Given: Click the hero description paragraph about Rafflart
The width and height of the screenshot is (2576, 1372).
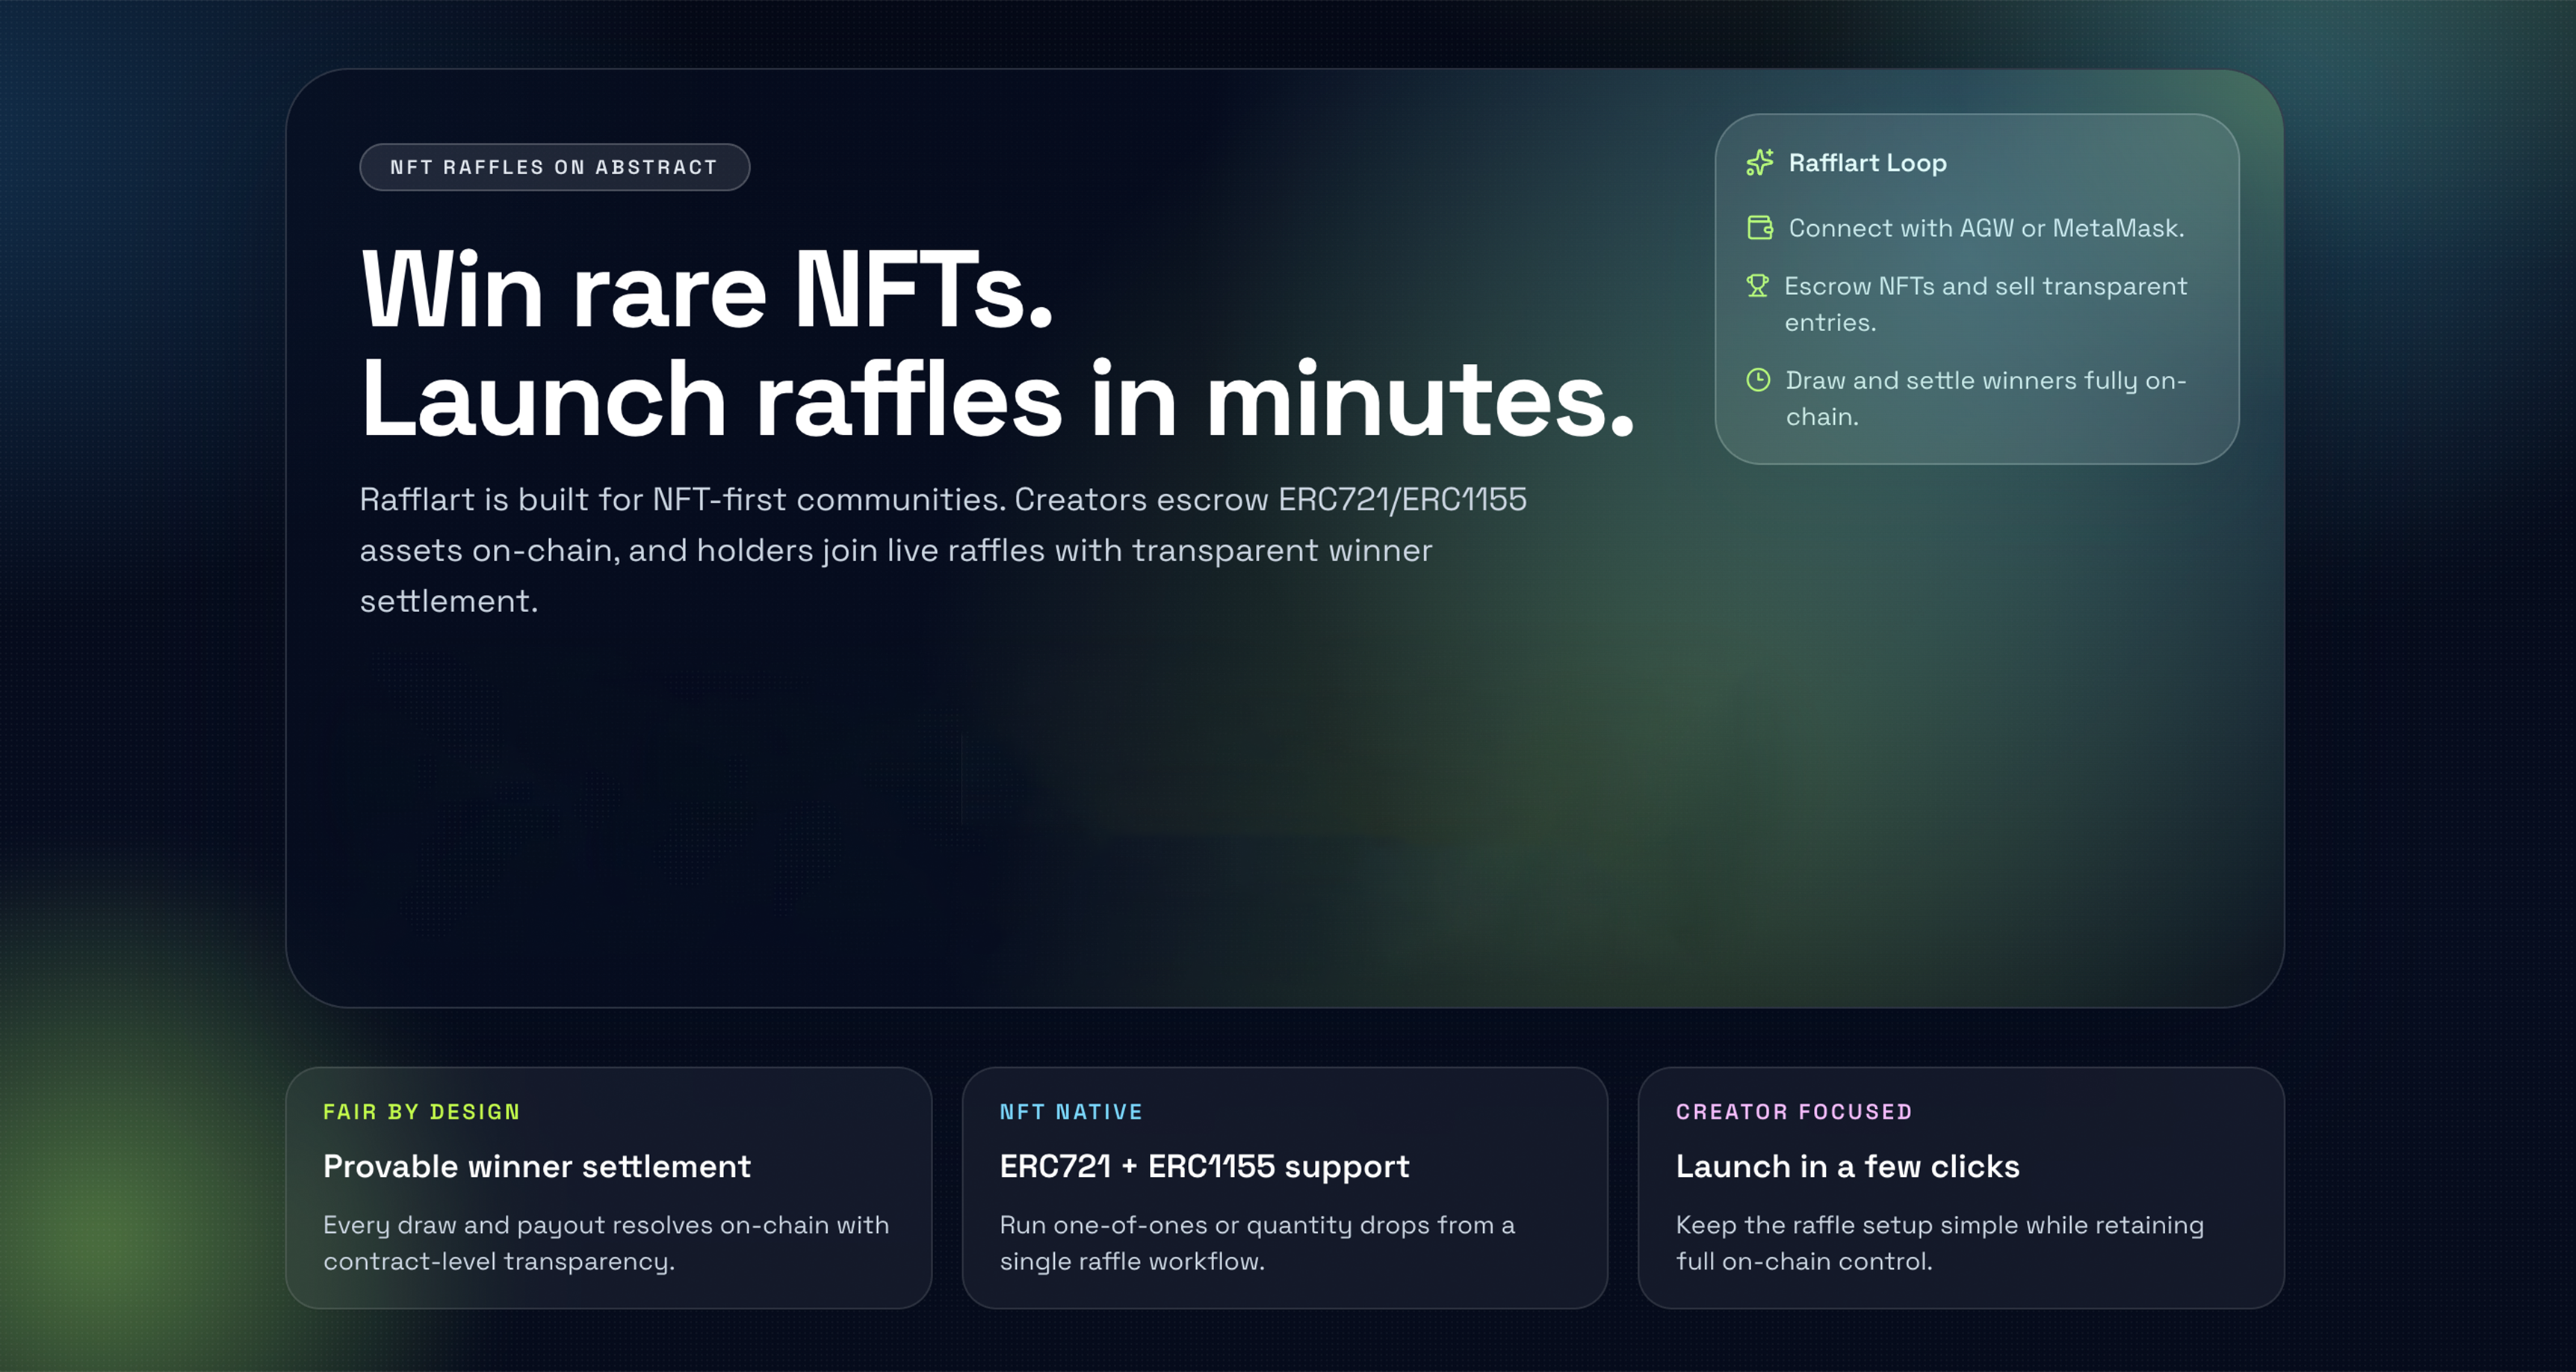Looking at the screenshot, I should click(944, 550).
